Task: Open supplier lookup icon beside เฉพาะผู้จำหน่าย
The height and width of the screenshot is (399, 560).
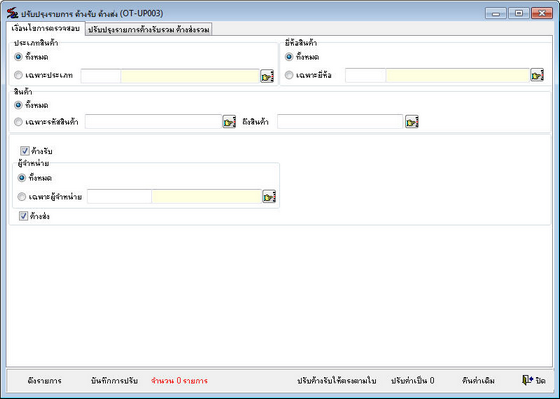Action: pyautogui.click(x=269, y=196)
